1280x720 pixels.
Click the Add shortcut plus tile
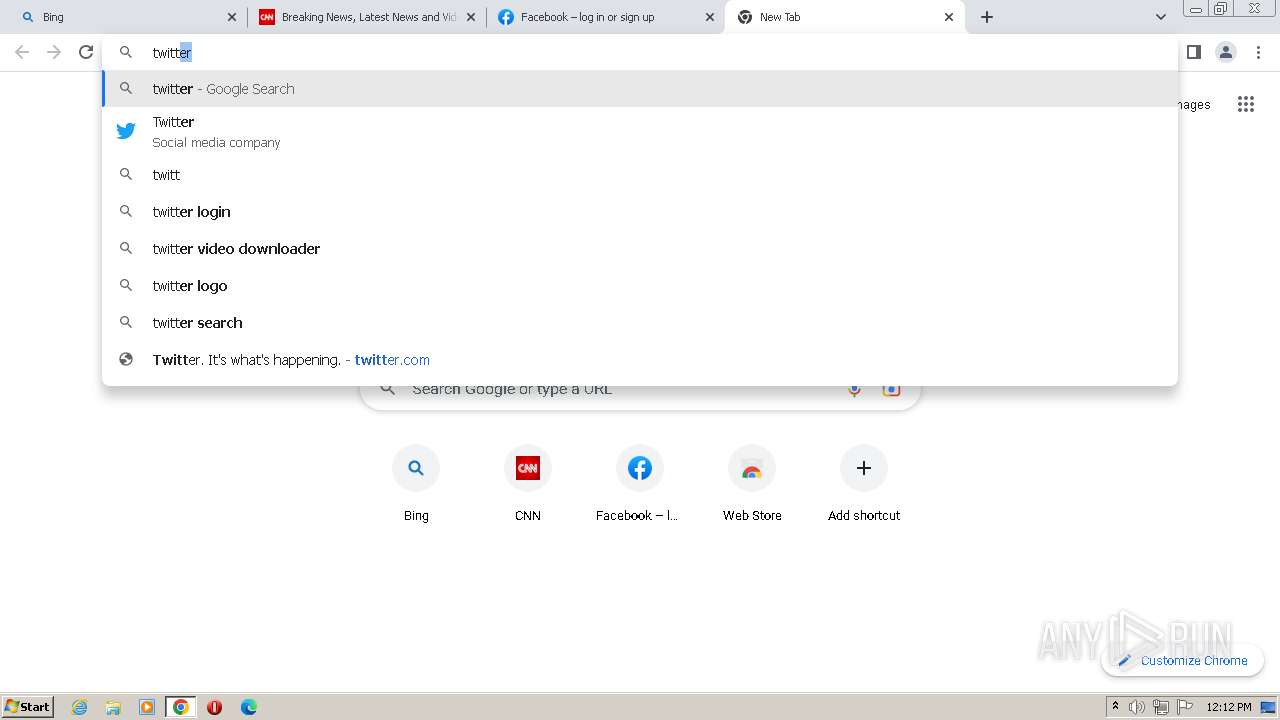click(864, 485)
